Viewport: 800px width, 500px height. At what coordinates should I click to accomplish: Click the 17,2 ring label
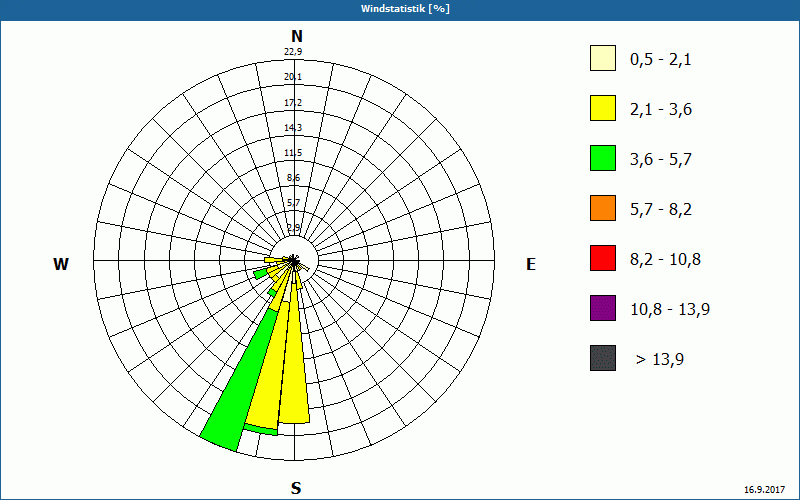293,103
